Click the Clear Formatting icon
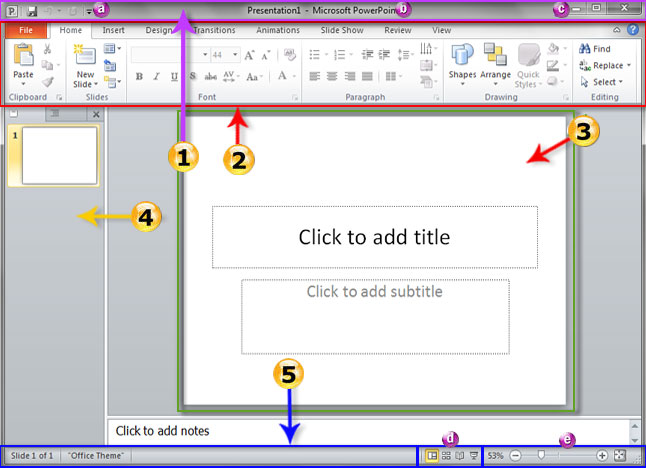Image resolution: width=646 pixels, height=468 pixels. [x=290, y=55]
